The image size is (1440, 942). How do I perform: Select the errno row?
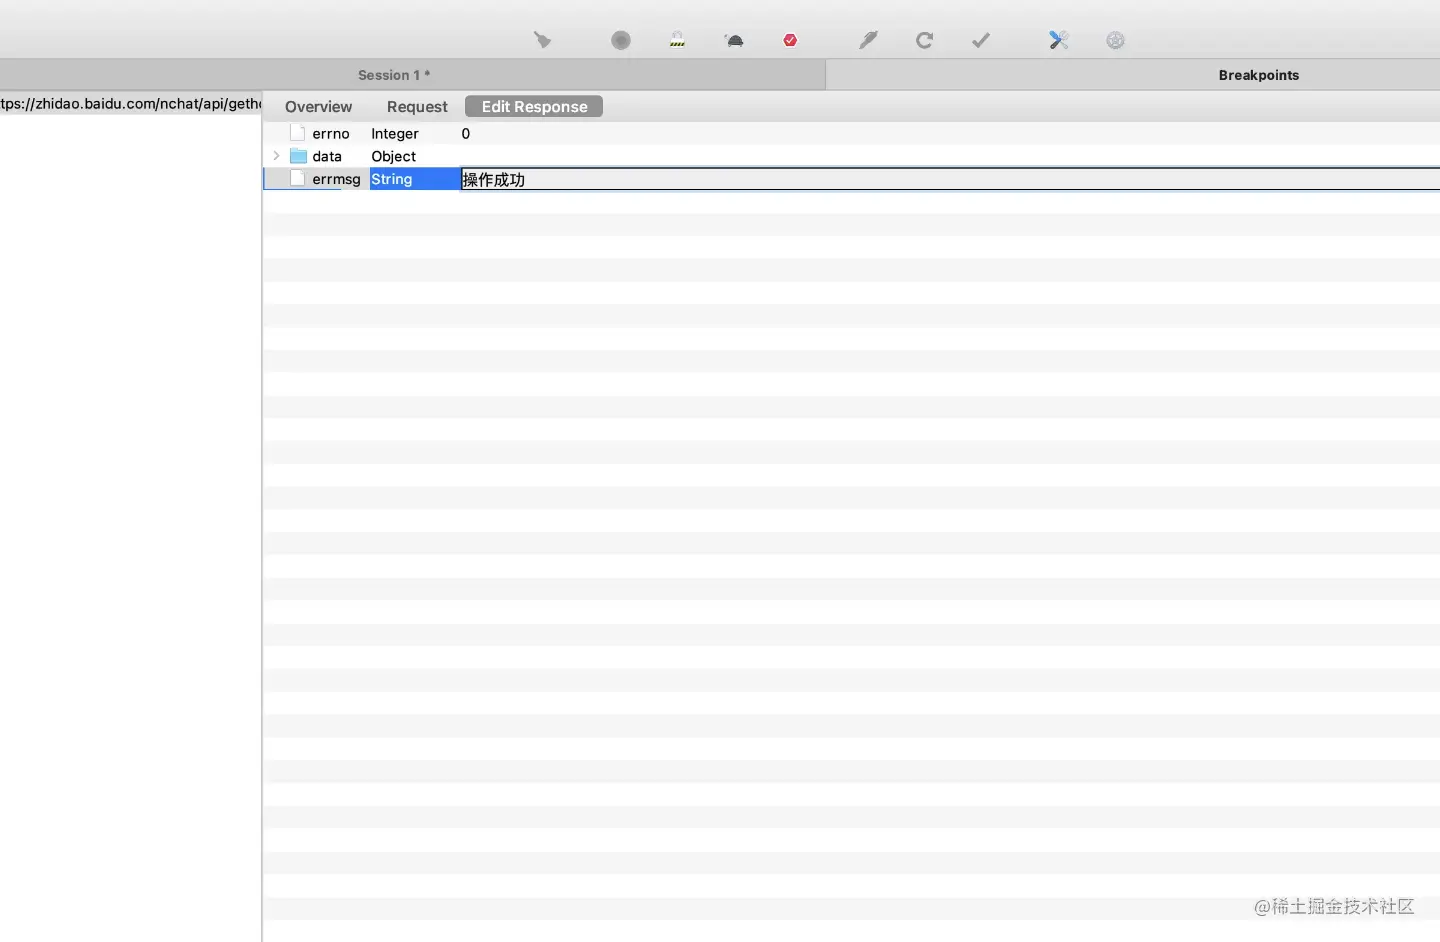pos(851,133)
